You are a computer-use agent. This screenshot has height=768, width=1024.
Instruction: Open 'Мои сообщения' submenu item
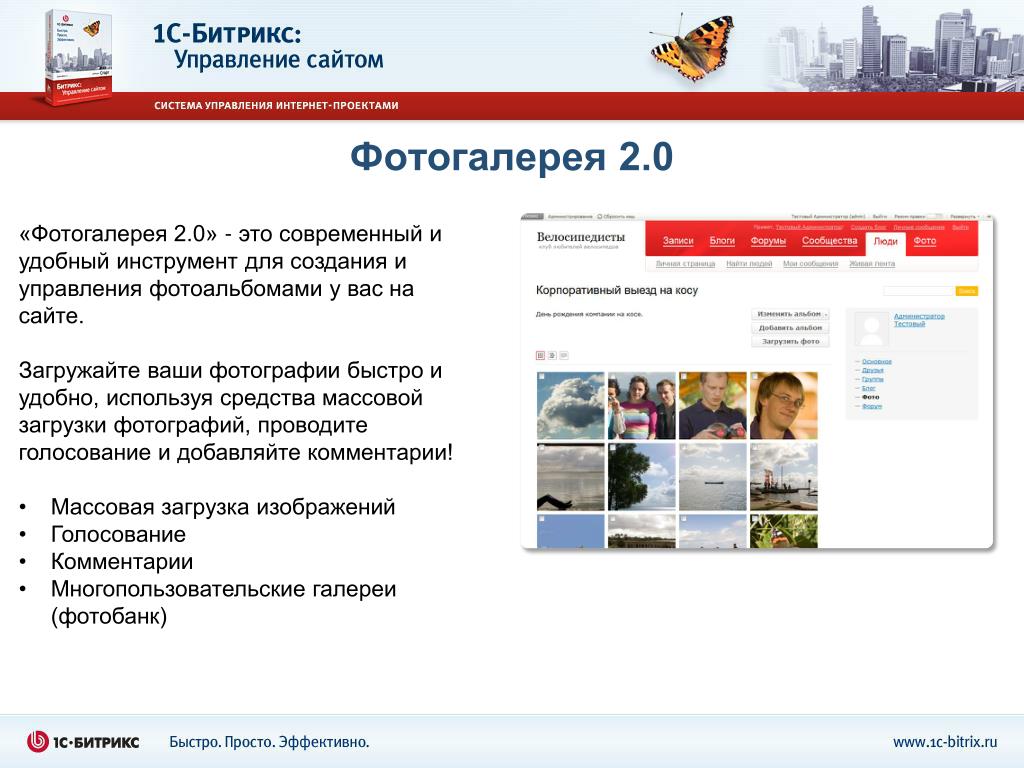810,264
